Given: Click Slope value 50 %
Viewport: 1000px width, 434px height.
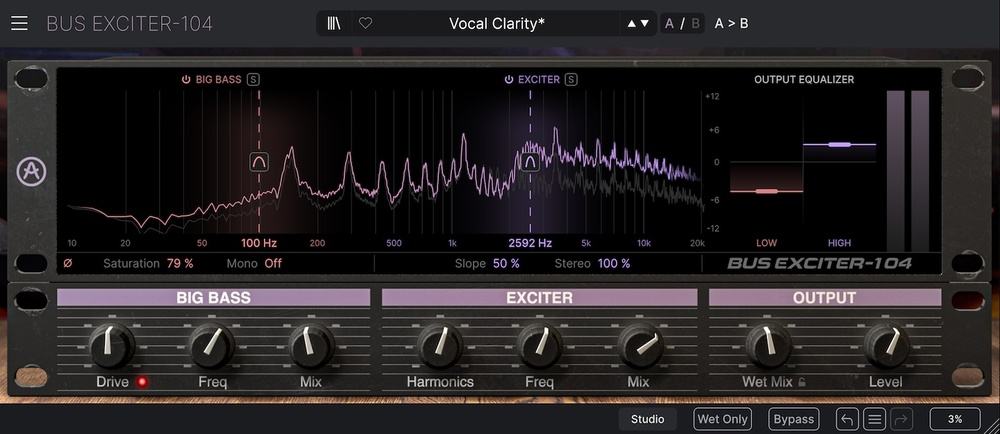Looking at the screenshot, I should pyautogui.click(x=506, y=263).
